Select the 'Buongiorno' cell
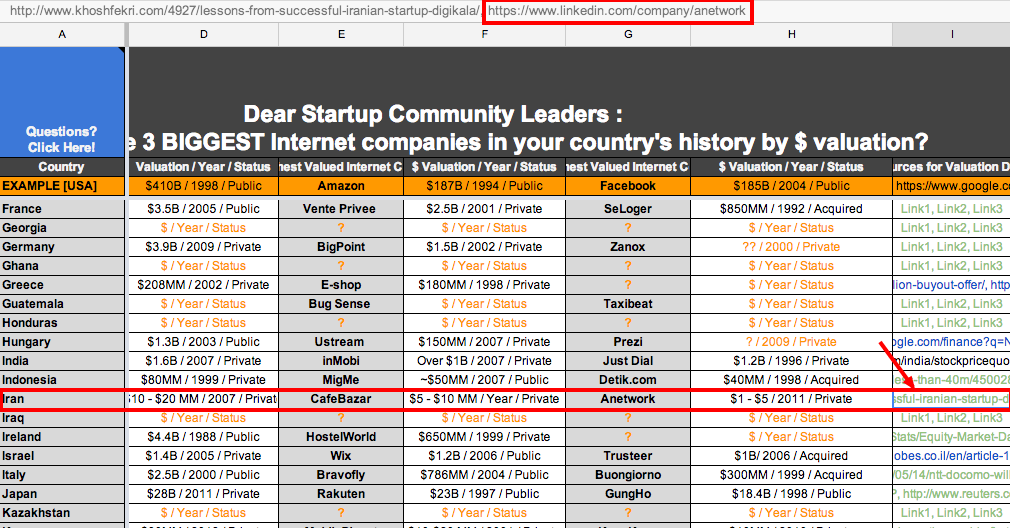Screen dimensions: 1010x528 point(628,475)
